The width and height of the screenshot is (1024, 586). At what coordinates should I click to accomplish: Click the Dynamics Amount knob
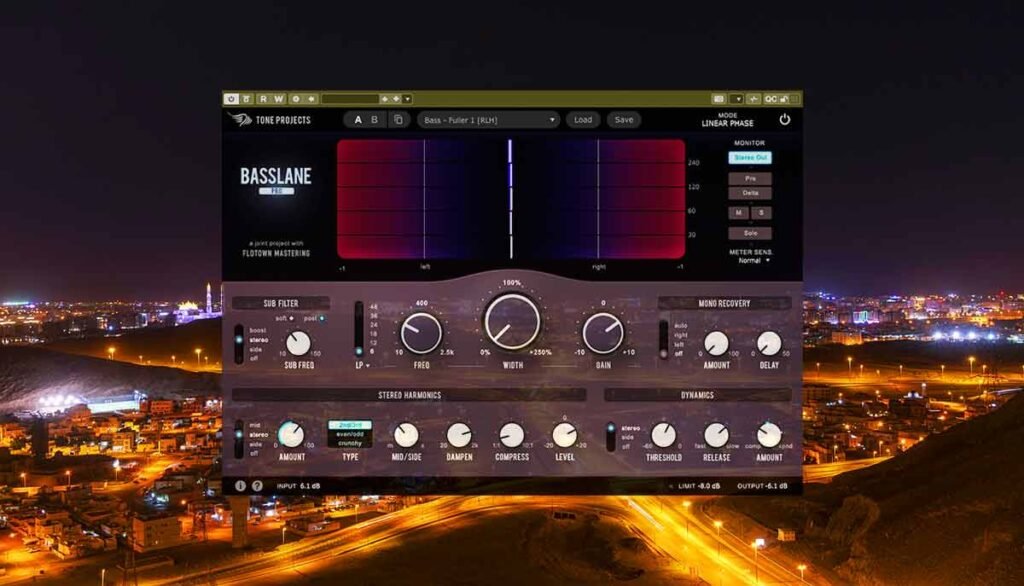[x=769, y=434]
